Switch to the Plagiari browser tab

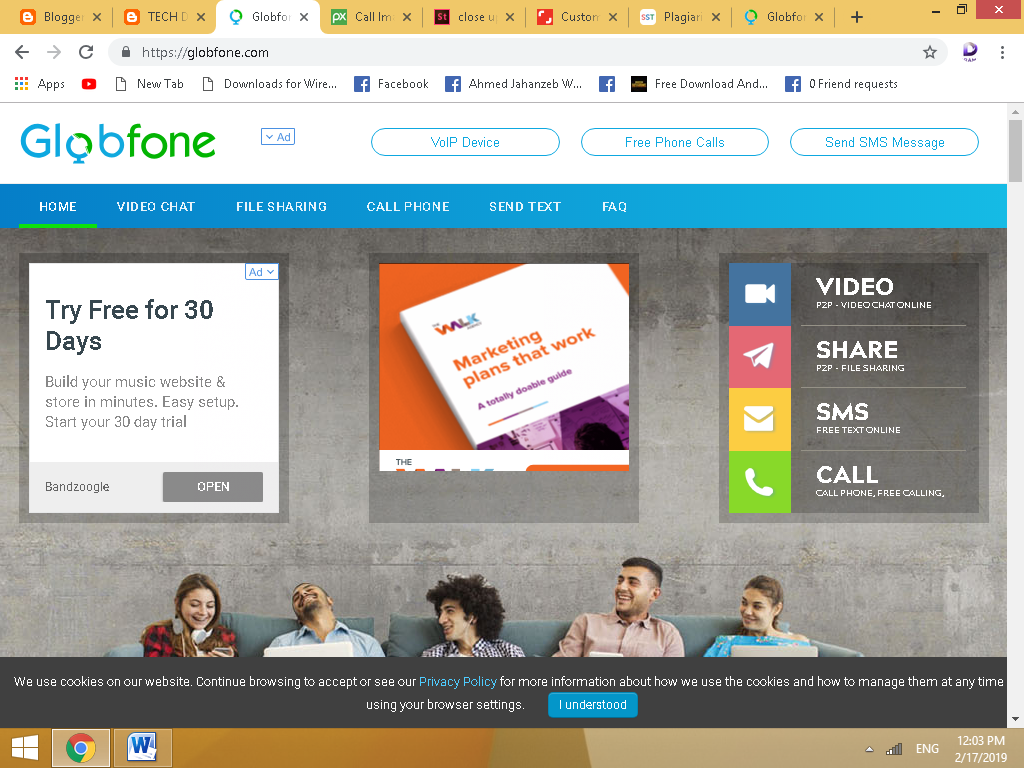click(x=683, y=16)
